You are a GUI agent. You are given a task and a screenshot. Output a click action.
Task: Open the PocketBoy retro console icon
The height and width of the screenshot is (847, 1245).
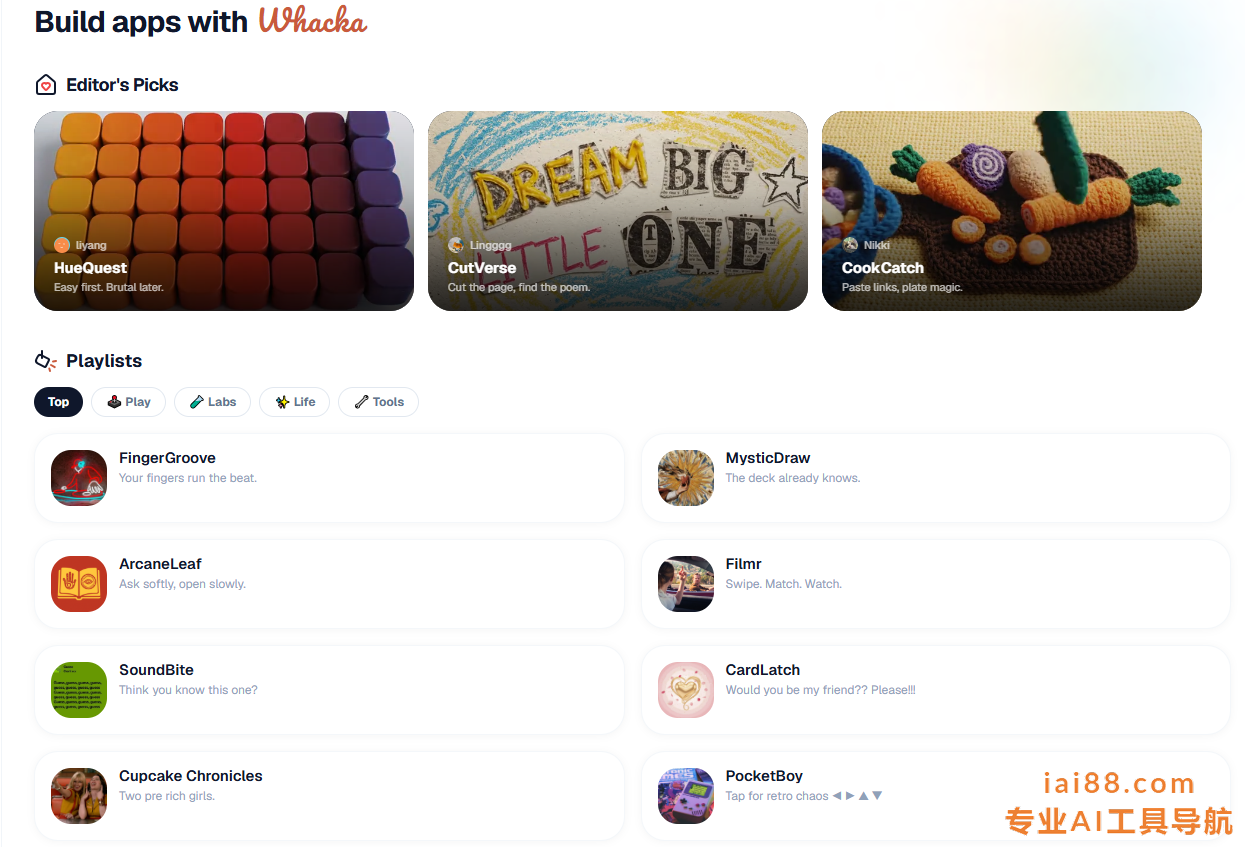(x=686, y=796)
